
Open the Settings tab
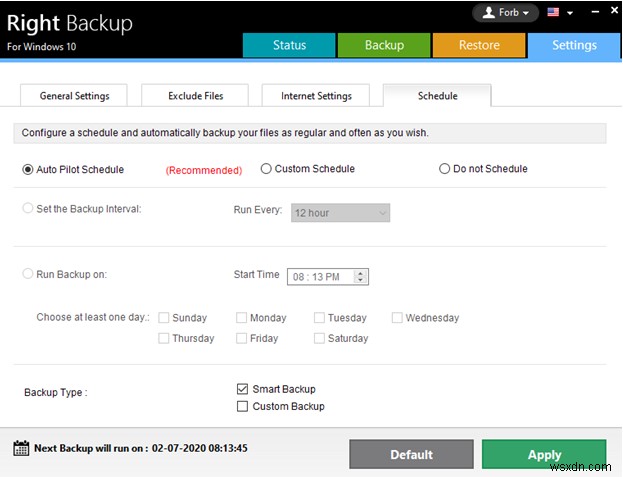(574, 45)
